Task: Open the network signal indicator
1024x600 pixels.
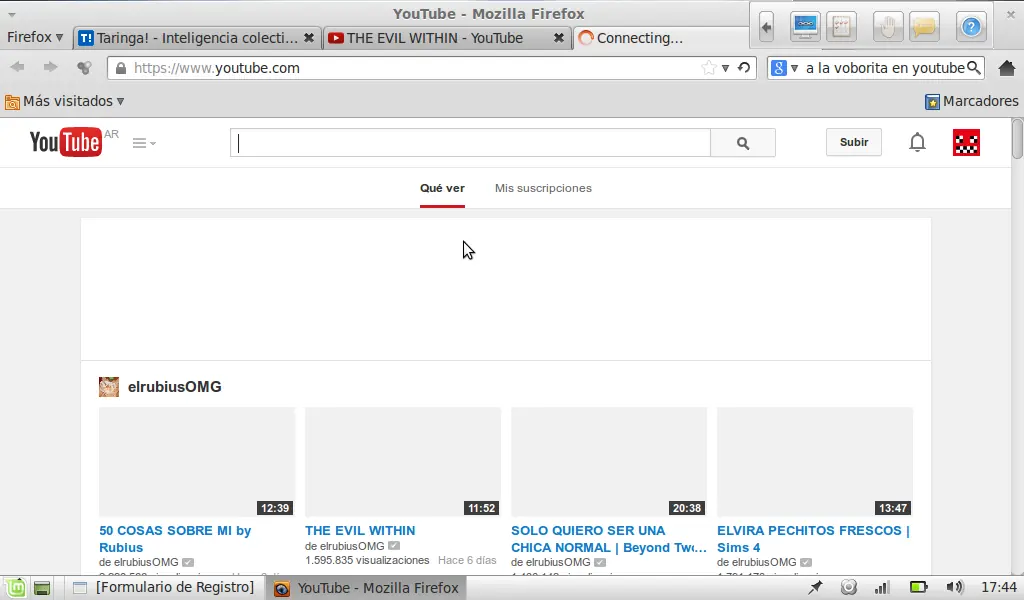Action: tap(882, 588)
